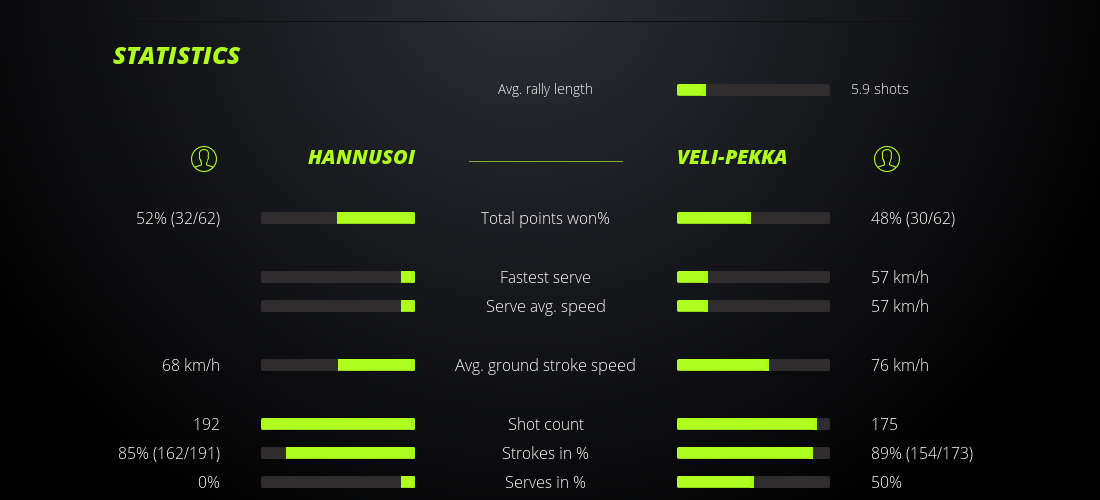Click Hannusoi's Shot count bar
Image resolution: width=1100 pixels, height=500 pixels.
point(338,424)
